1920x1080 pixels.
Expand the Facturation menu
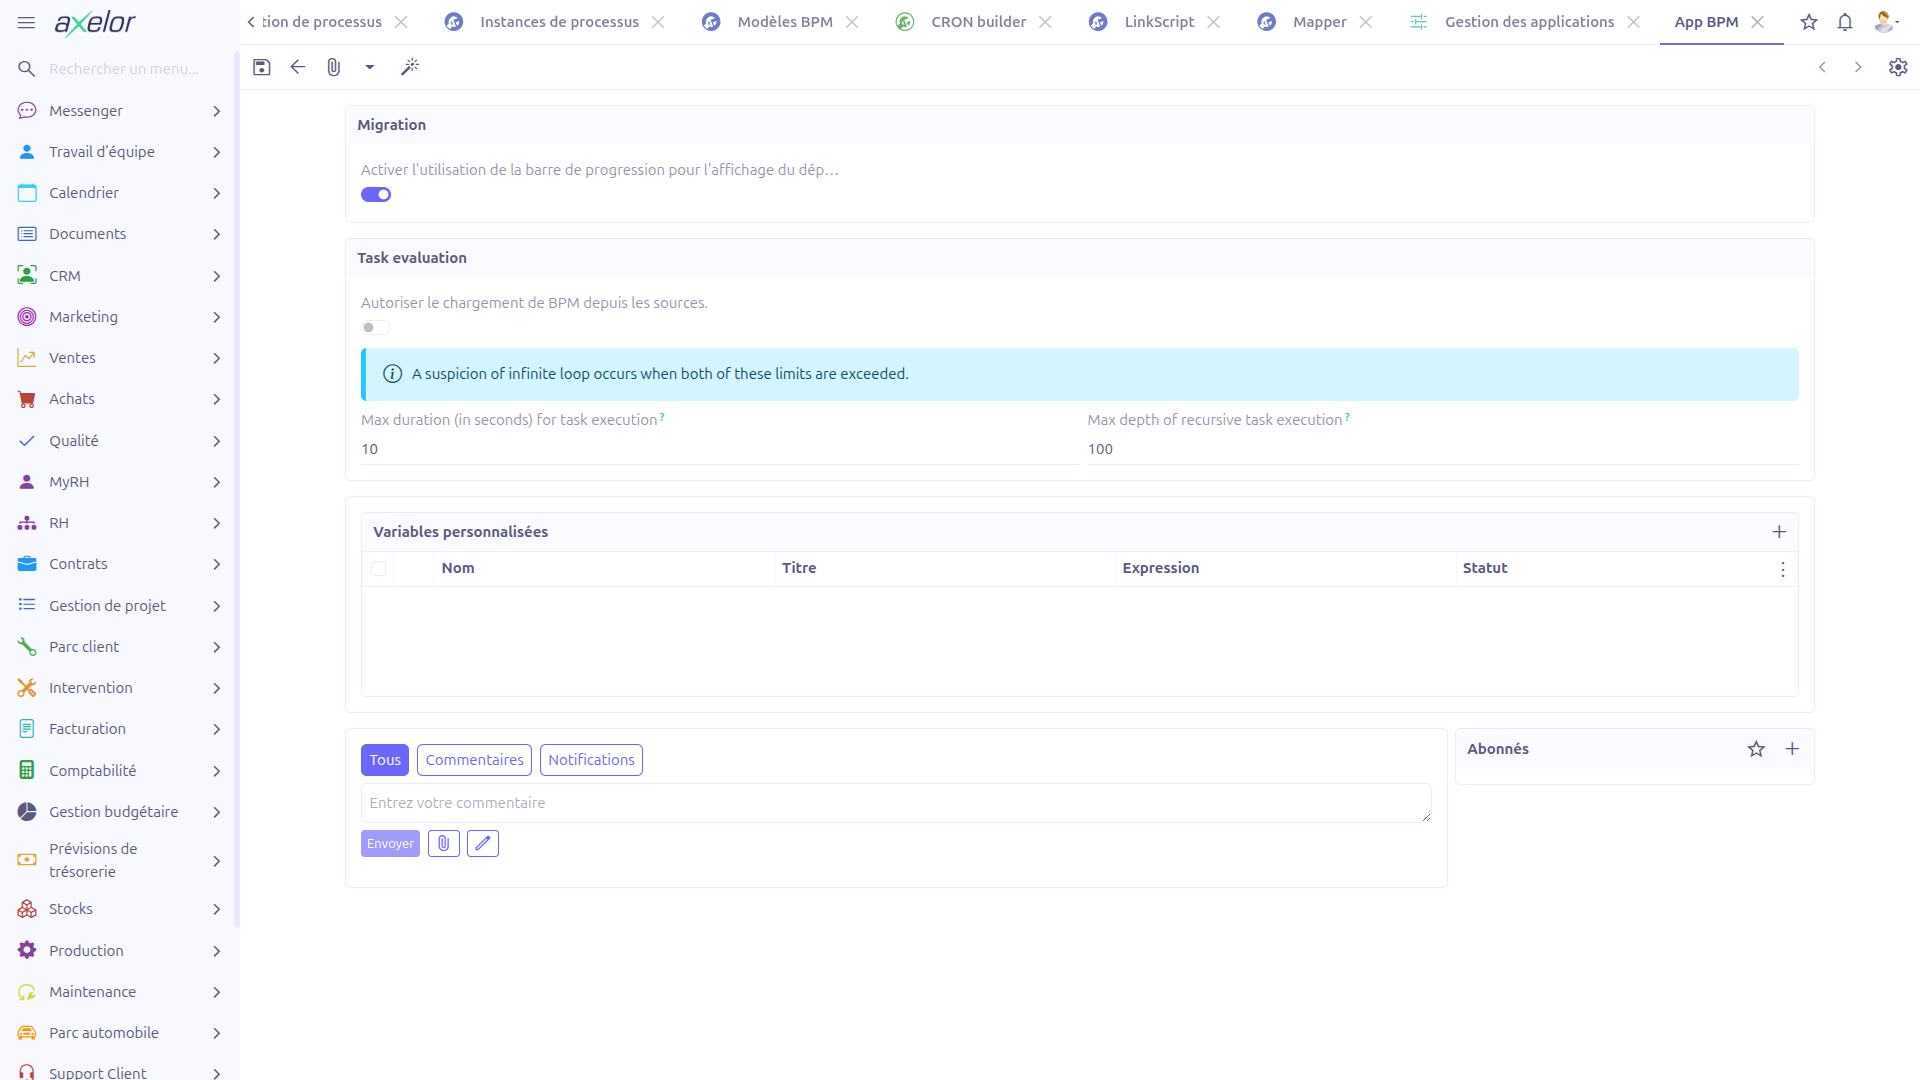point(120,729)
